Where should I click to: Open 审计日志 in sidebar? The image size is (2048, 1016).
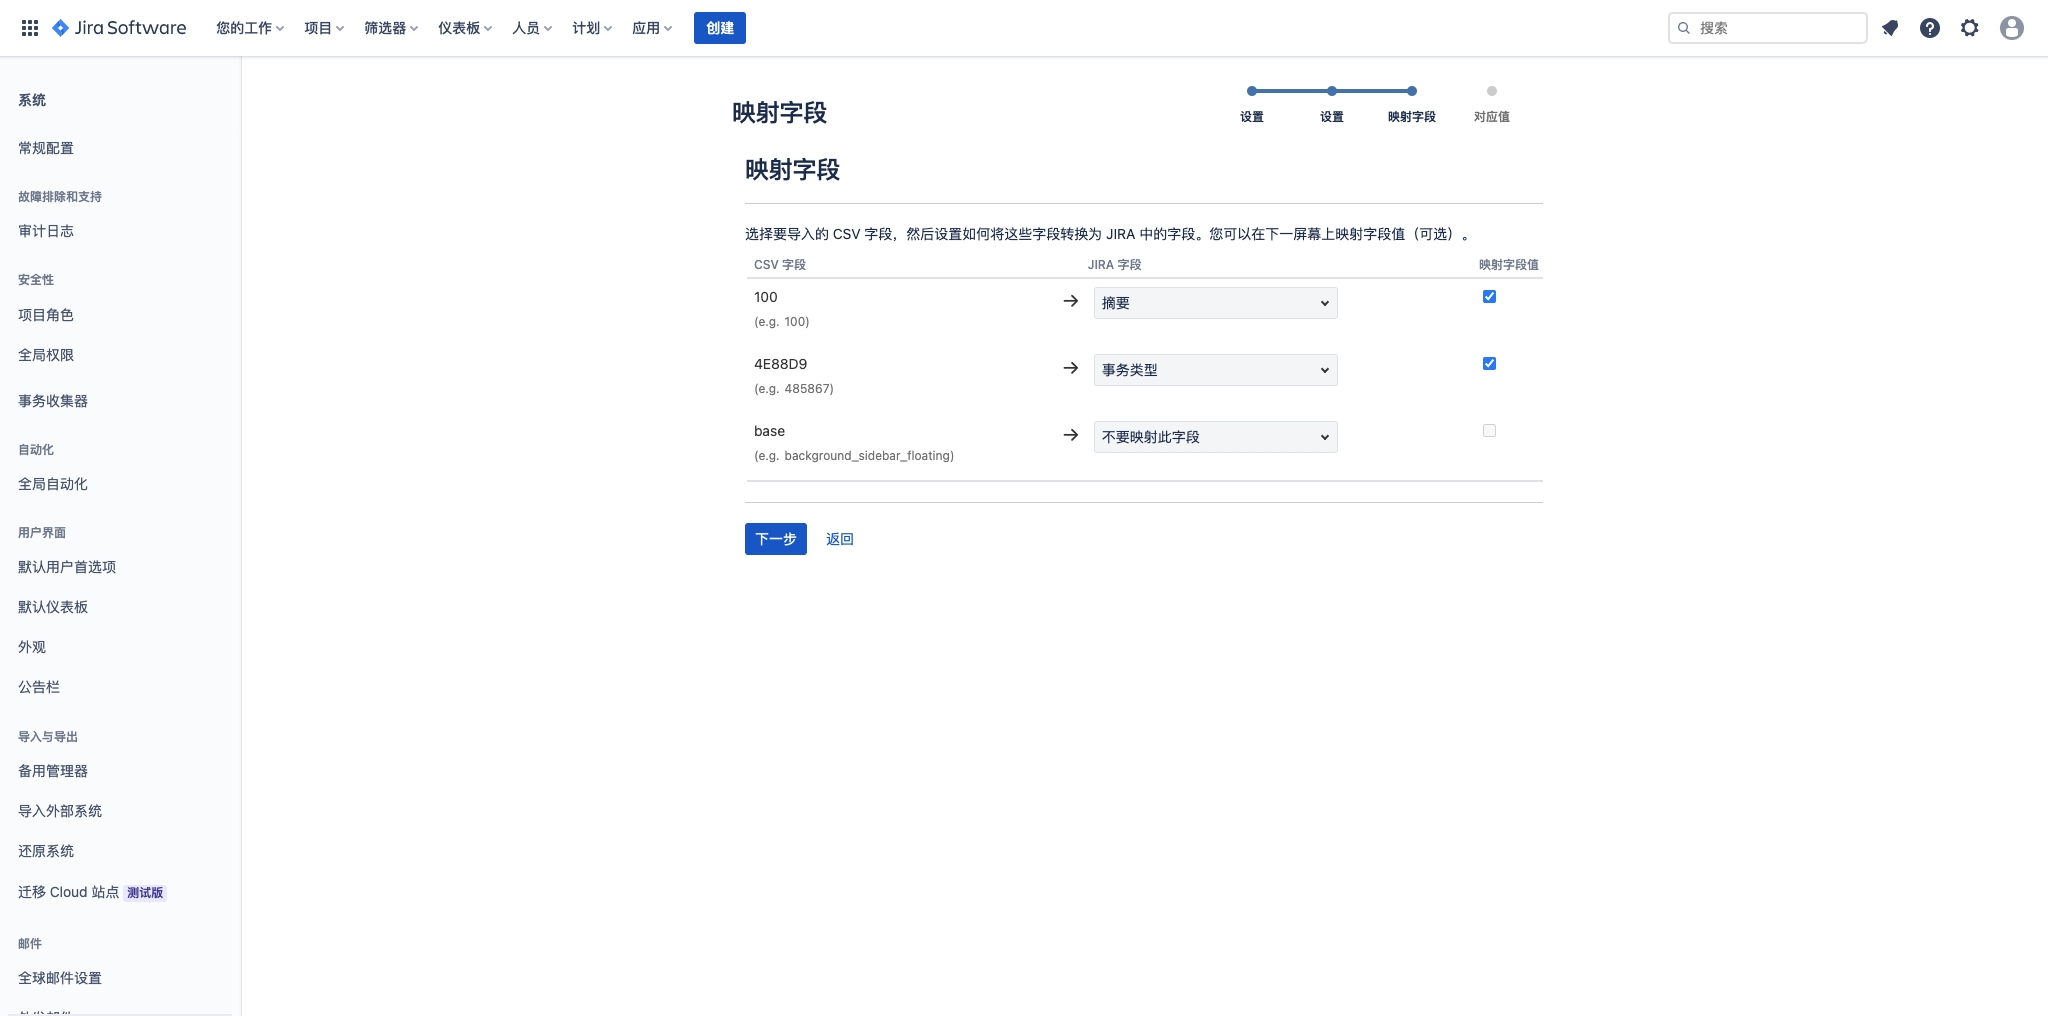coord(46,231)
